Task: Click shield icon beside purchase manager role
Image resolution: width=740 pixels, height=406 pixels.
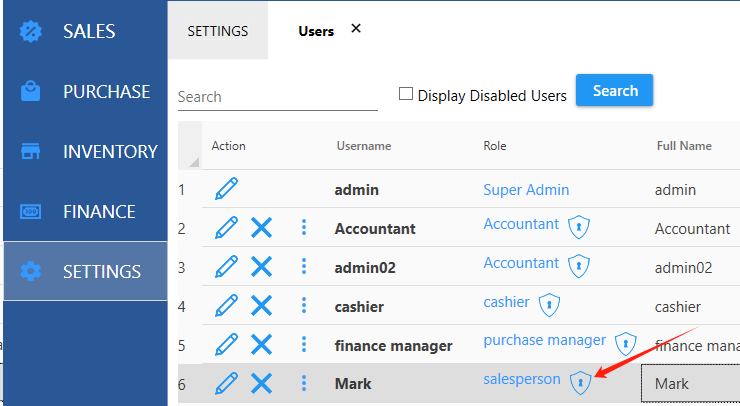Action: (x=626, y=343)
